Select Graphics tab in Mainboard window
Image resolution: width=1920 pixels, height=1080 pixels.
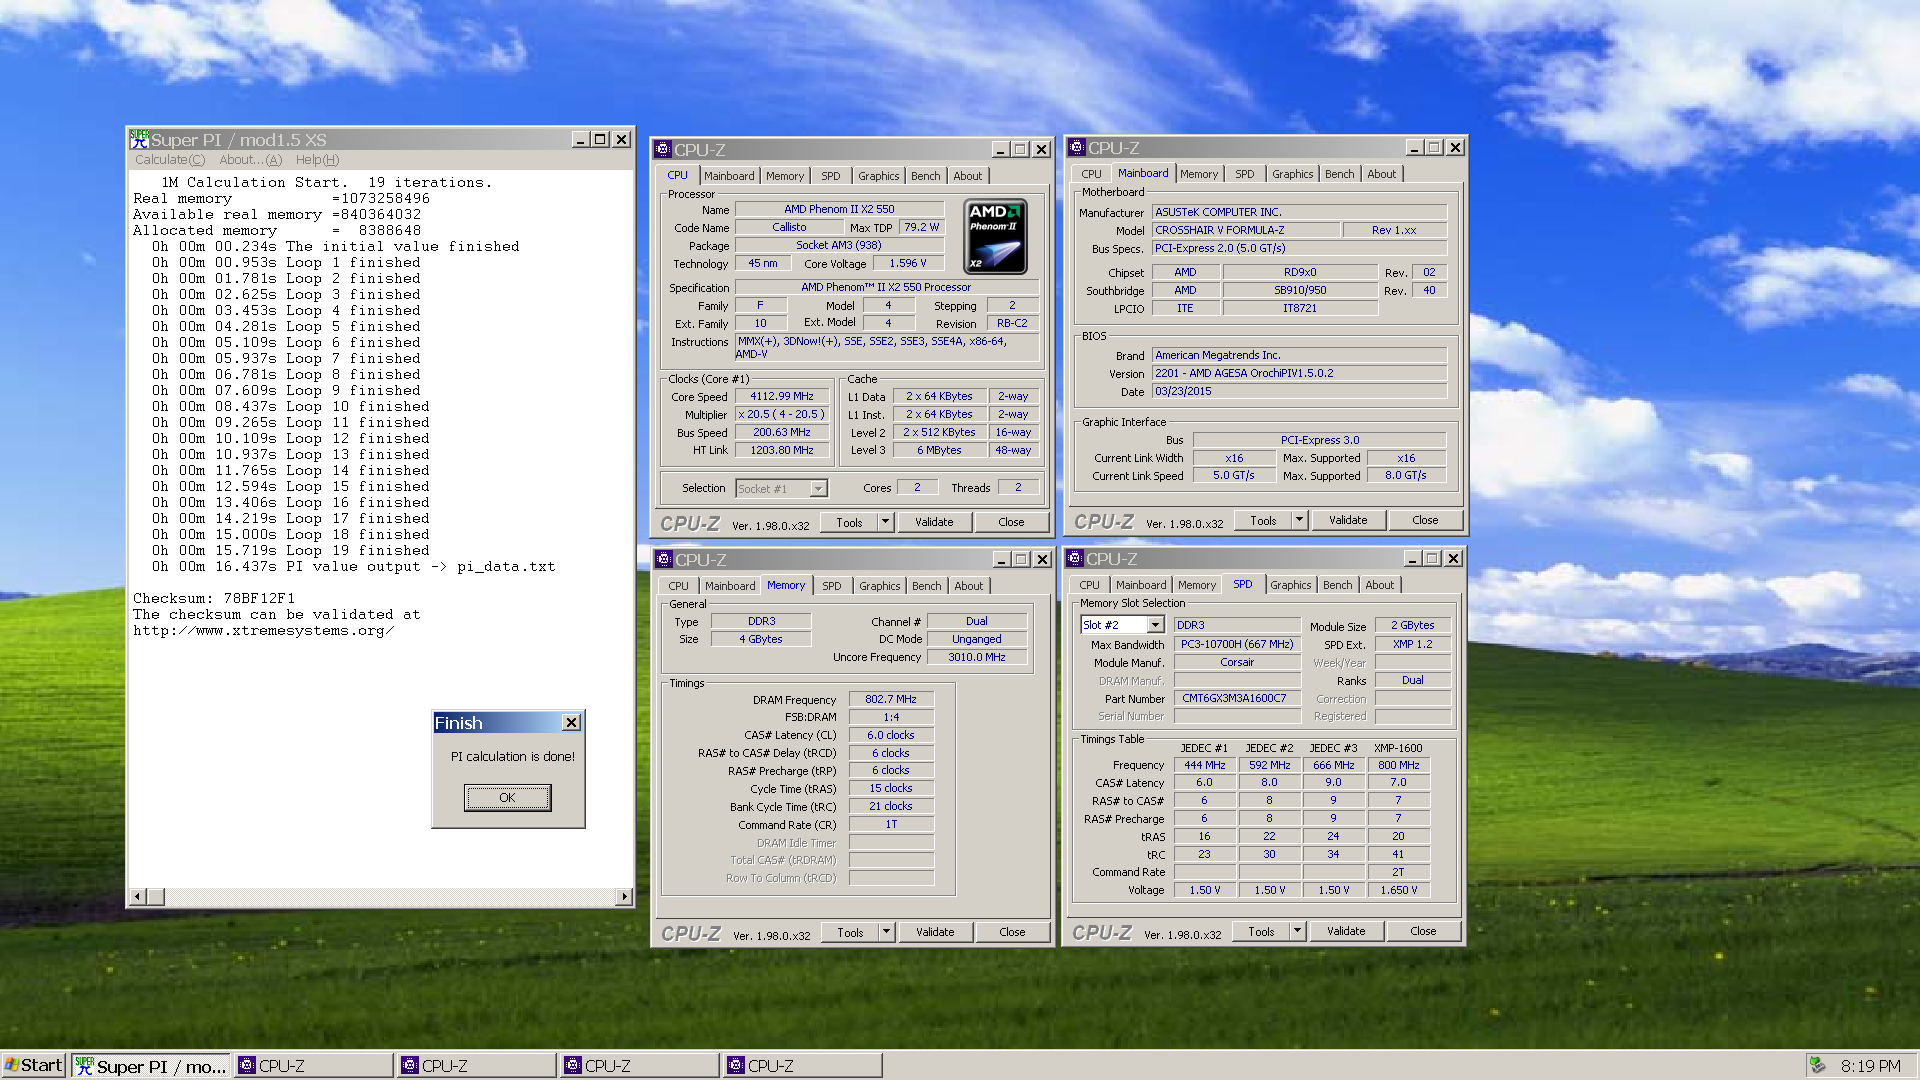(x=1292, y=174)
